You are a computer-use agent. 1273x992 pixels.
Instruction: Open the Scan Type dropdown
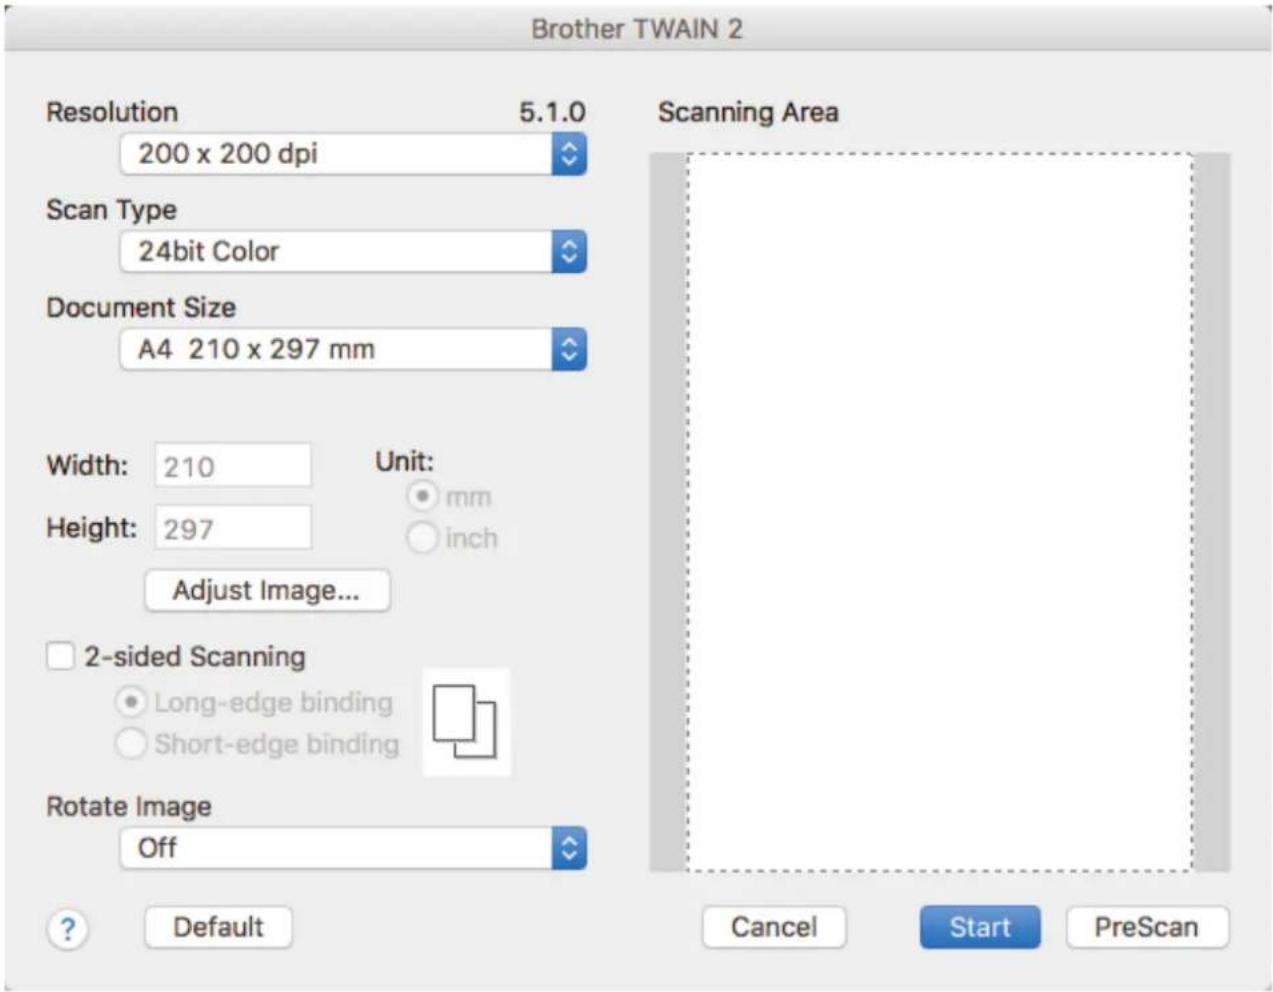(353, 252)
